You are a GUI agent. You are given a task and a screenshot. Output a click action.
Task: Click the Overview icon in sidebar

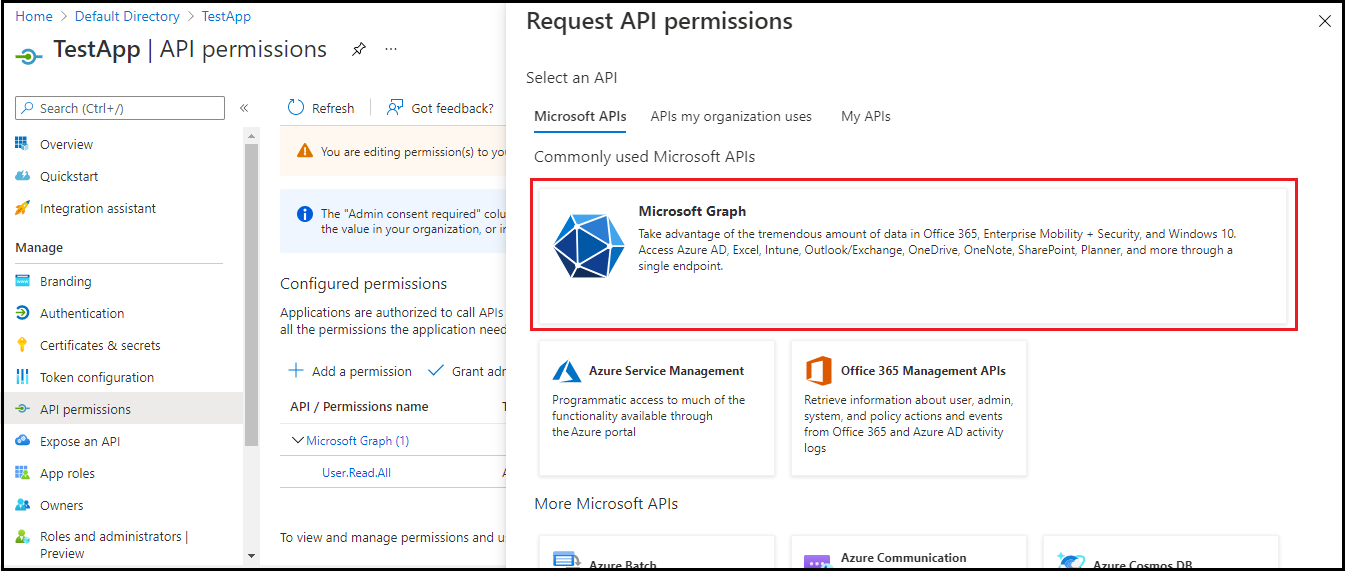[22, 144]
